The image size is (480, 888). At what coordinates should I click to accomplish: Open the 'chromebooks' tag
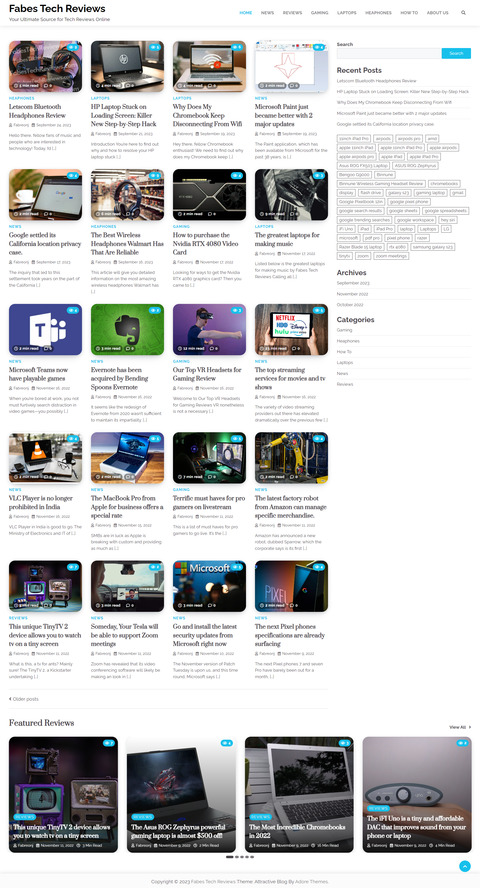[444, 184]
